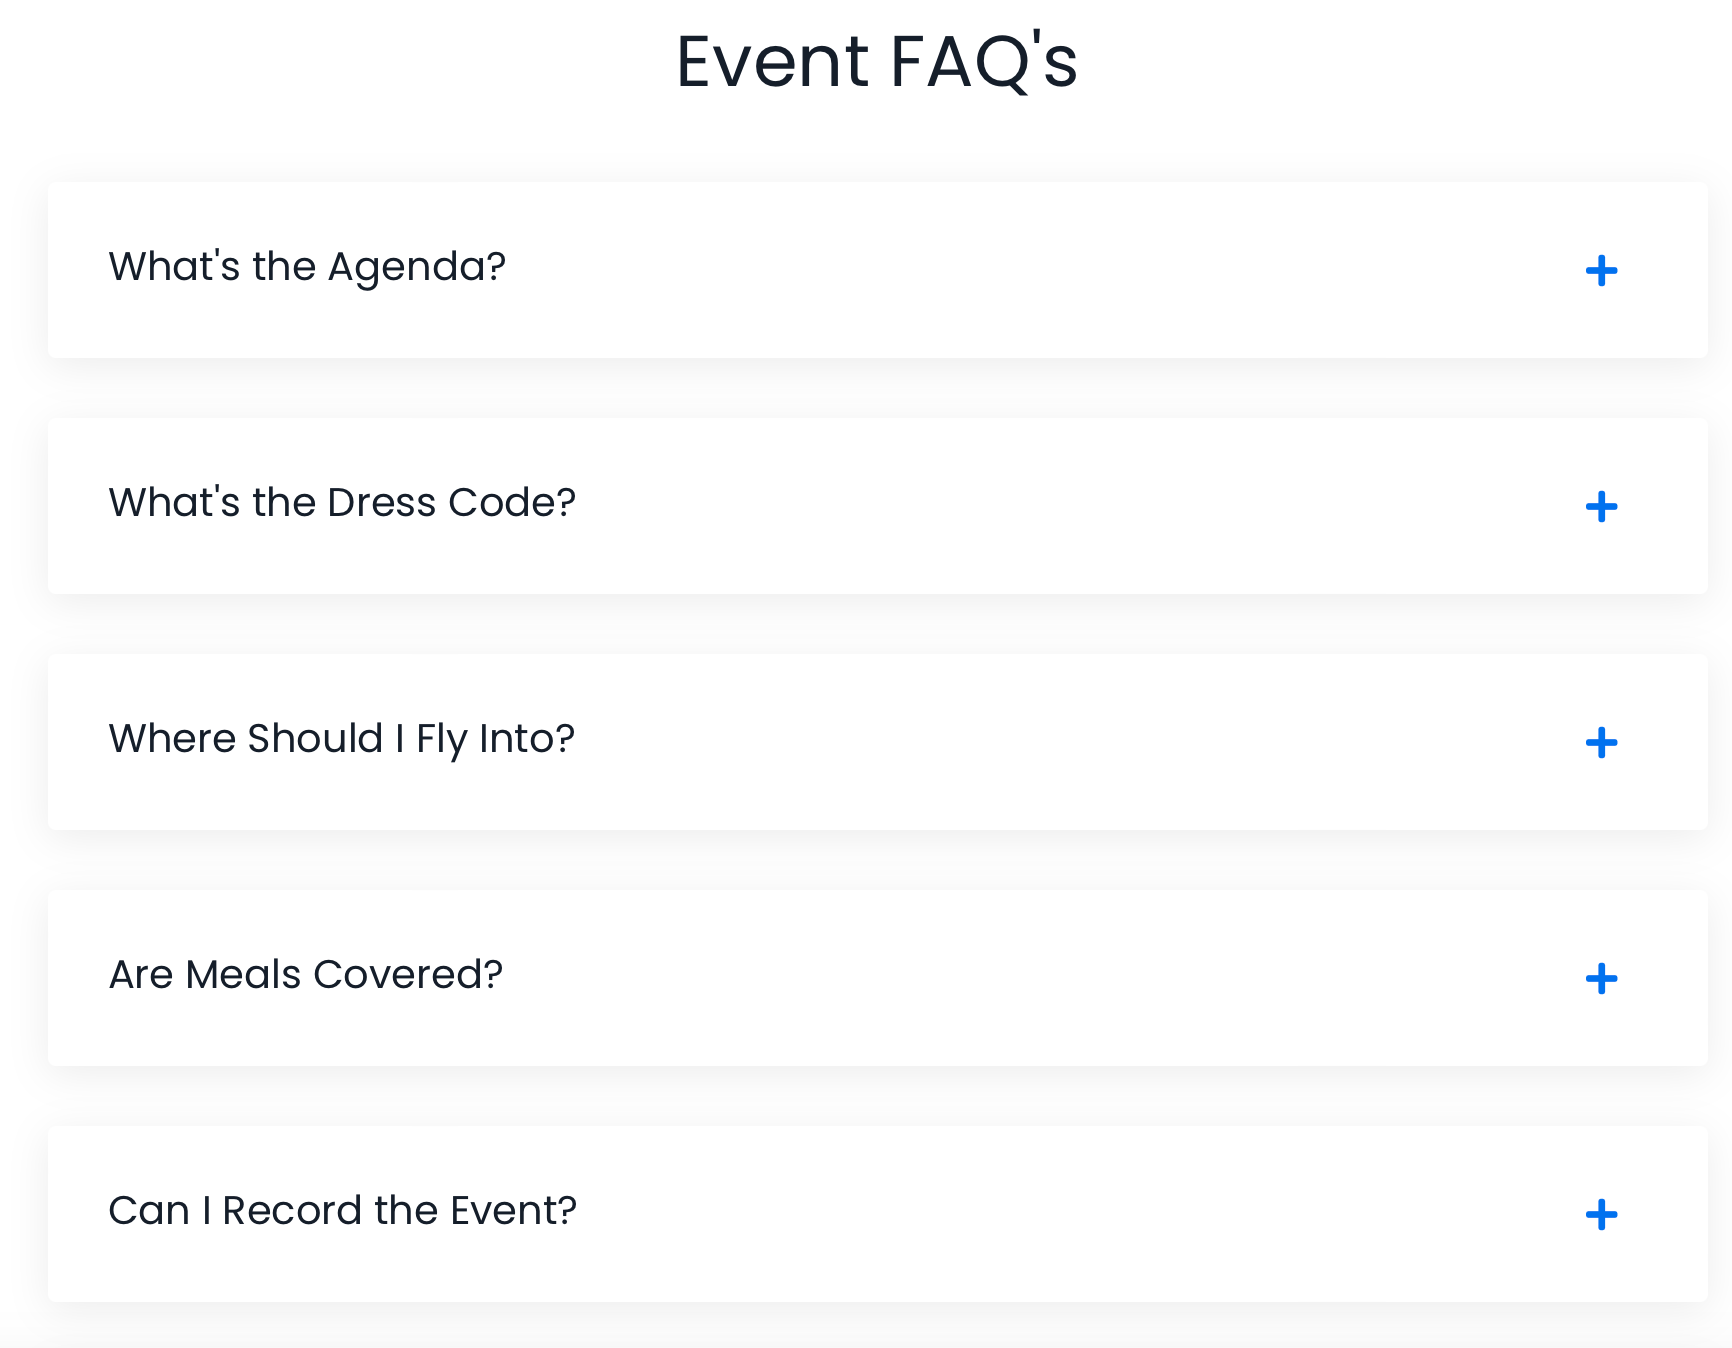The image size is (1732, 1348).
Task: Click the word "Event" in the page heading
Action: pos(773,62)
